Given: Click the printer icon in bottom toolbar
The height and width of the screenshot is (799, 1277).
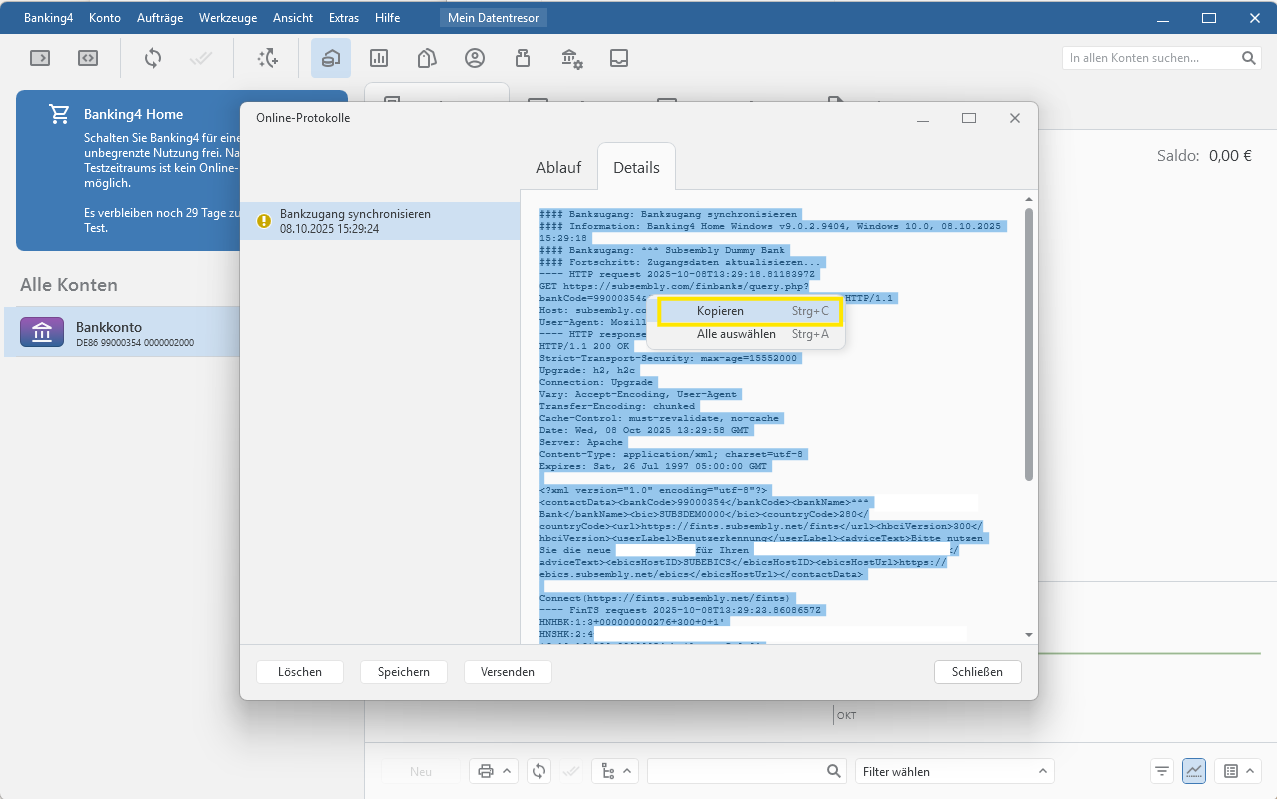Looking at the screenshot, I should click(486, 771).
